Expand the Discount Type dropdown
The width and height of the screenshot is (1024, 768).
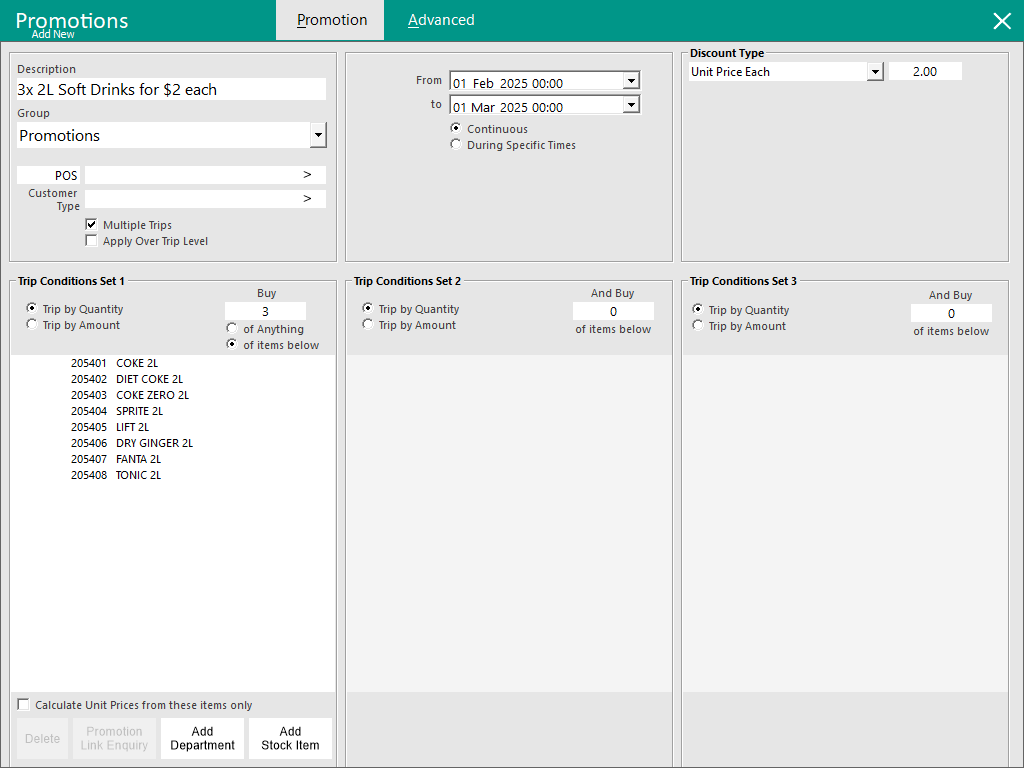[x=875, y=72]
